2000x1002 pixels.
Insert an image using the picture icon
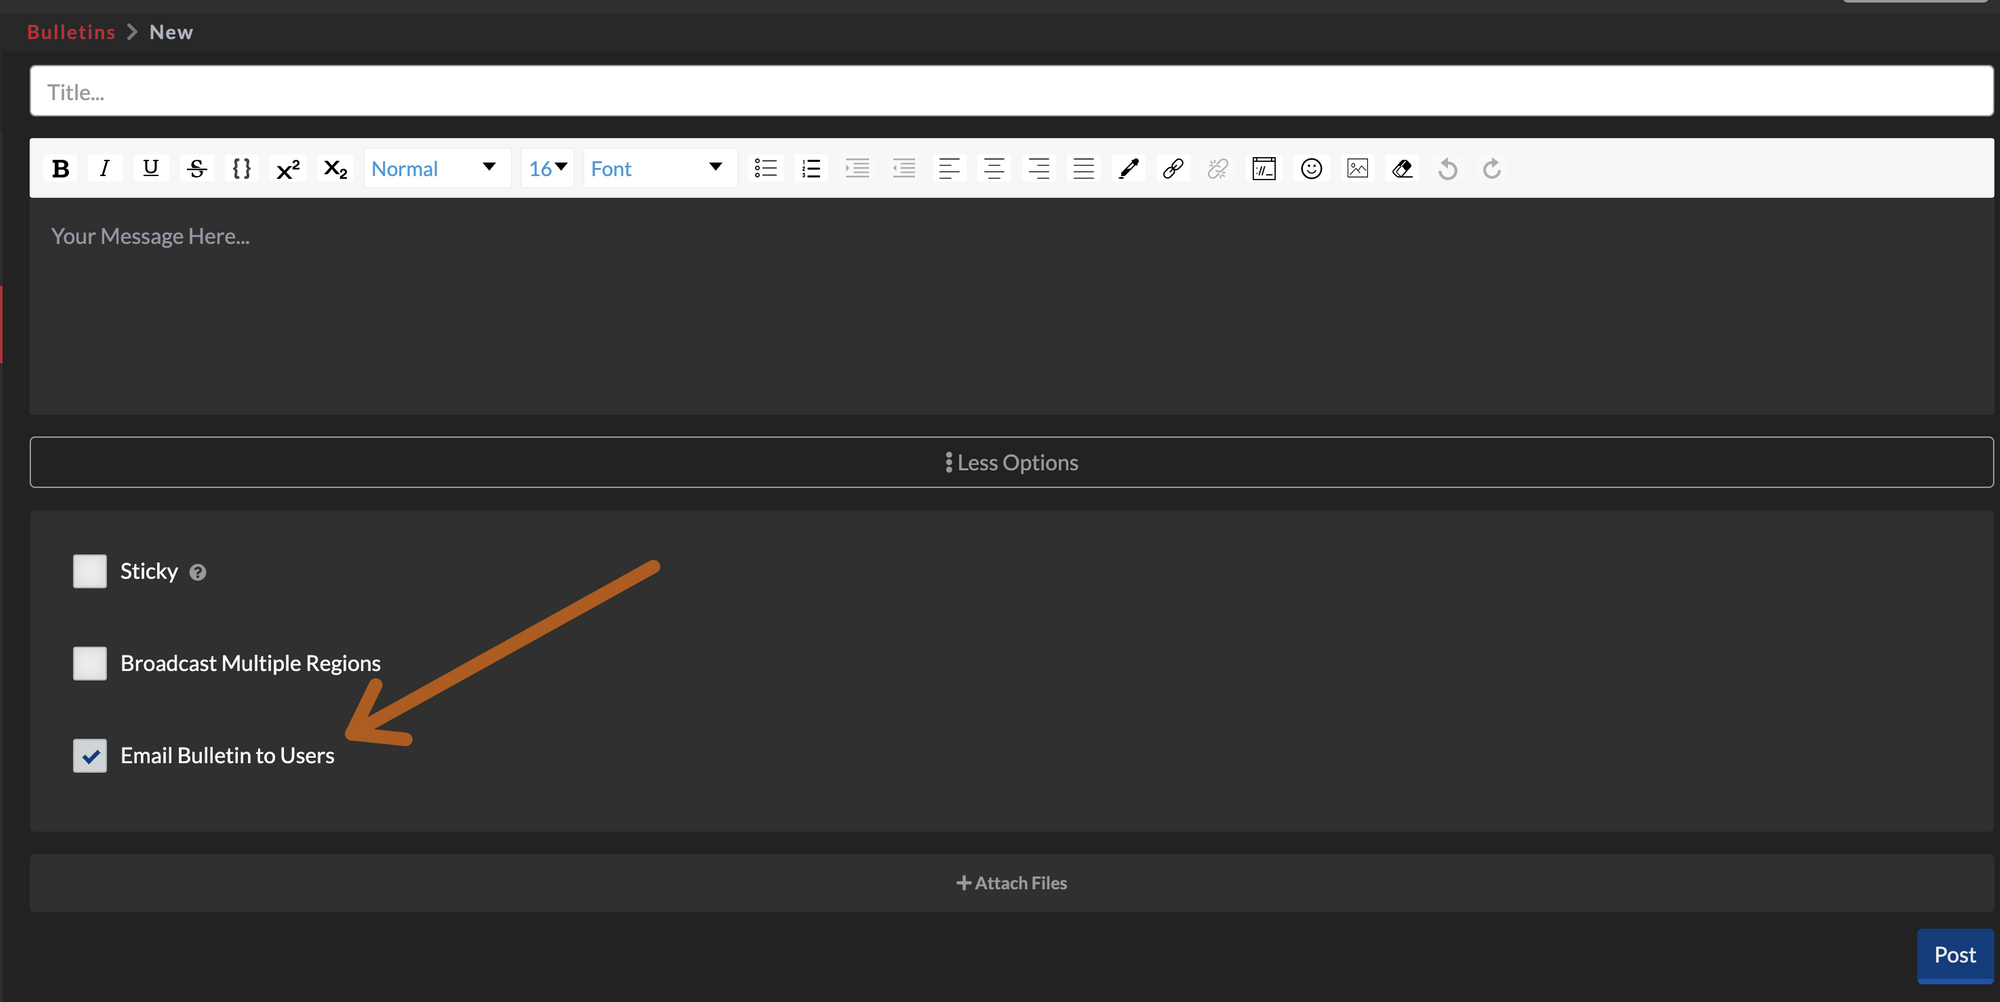point(1357,168)
